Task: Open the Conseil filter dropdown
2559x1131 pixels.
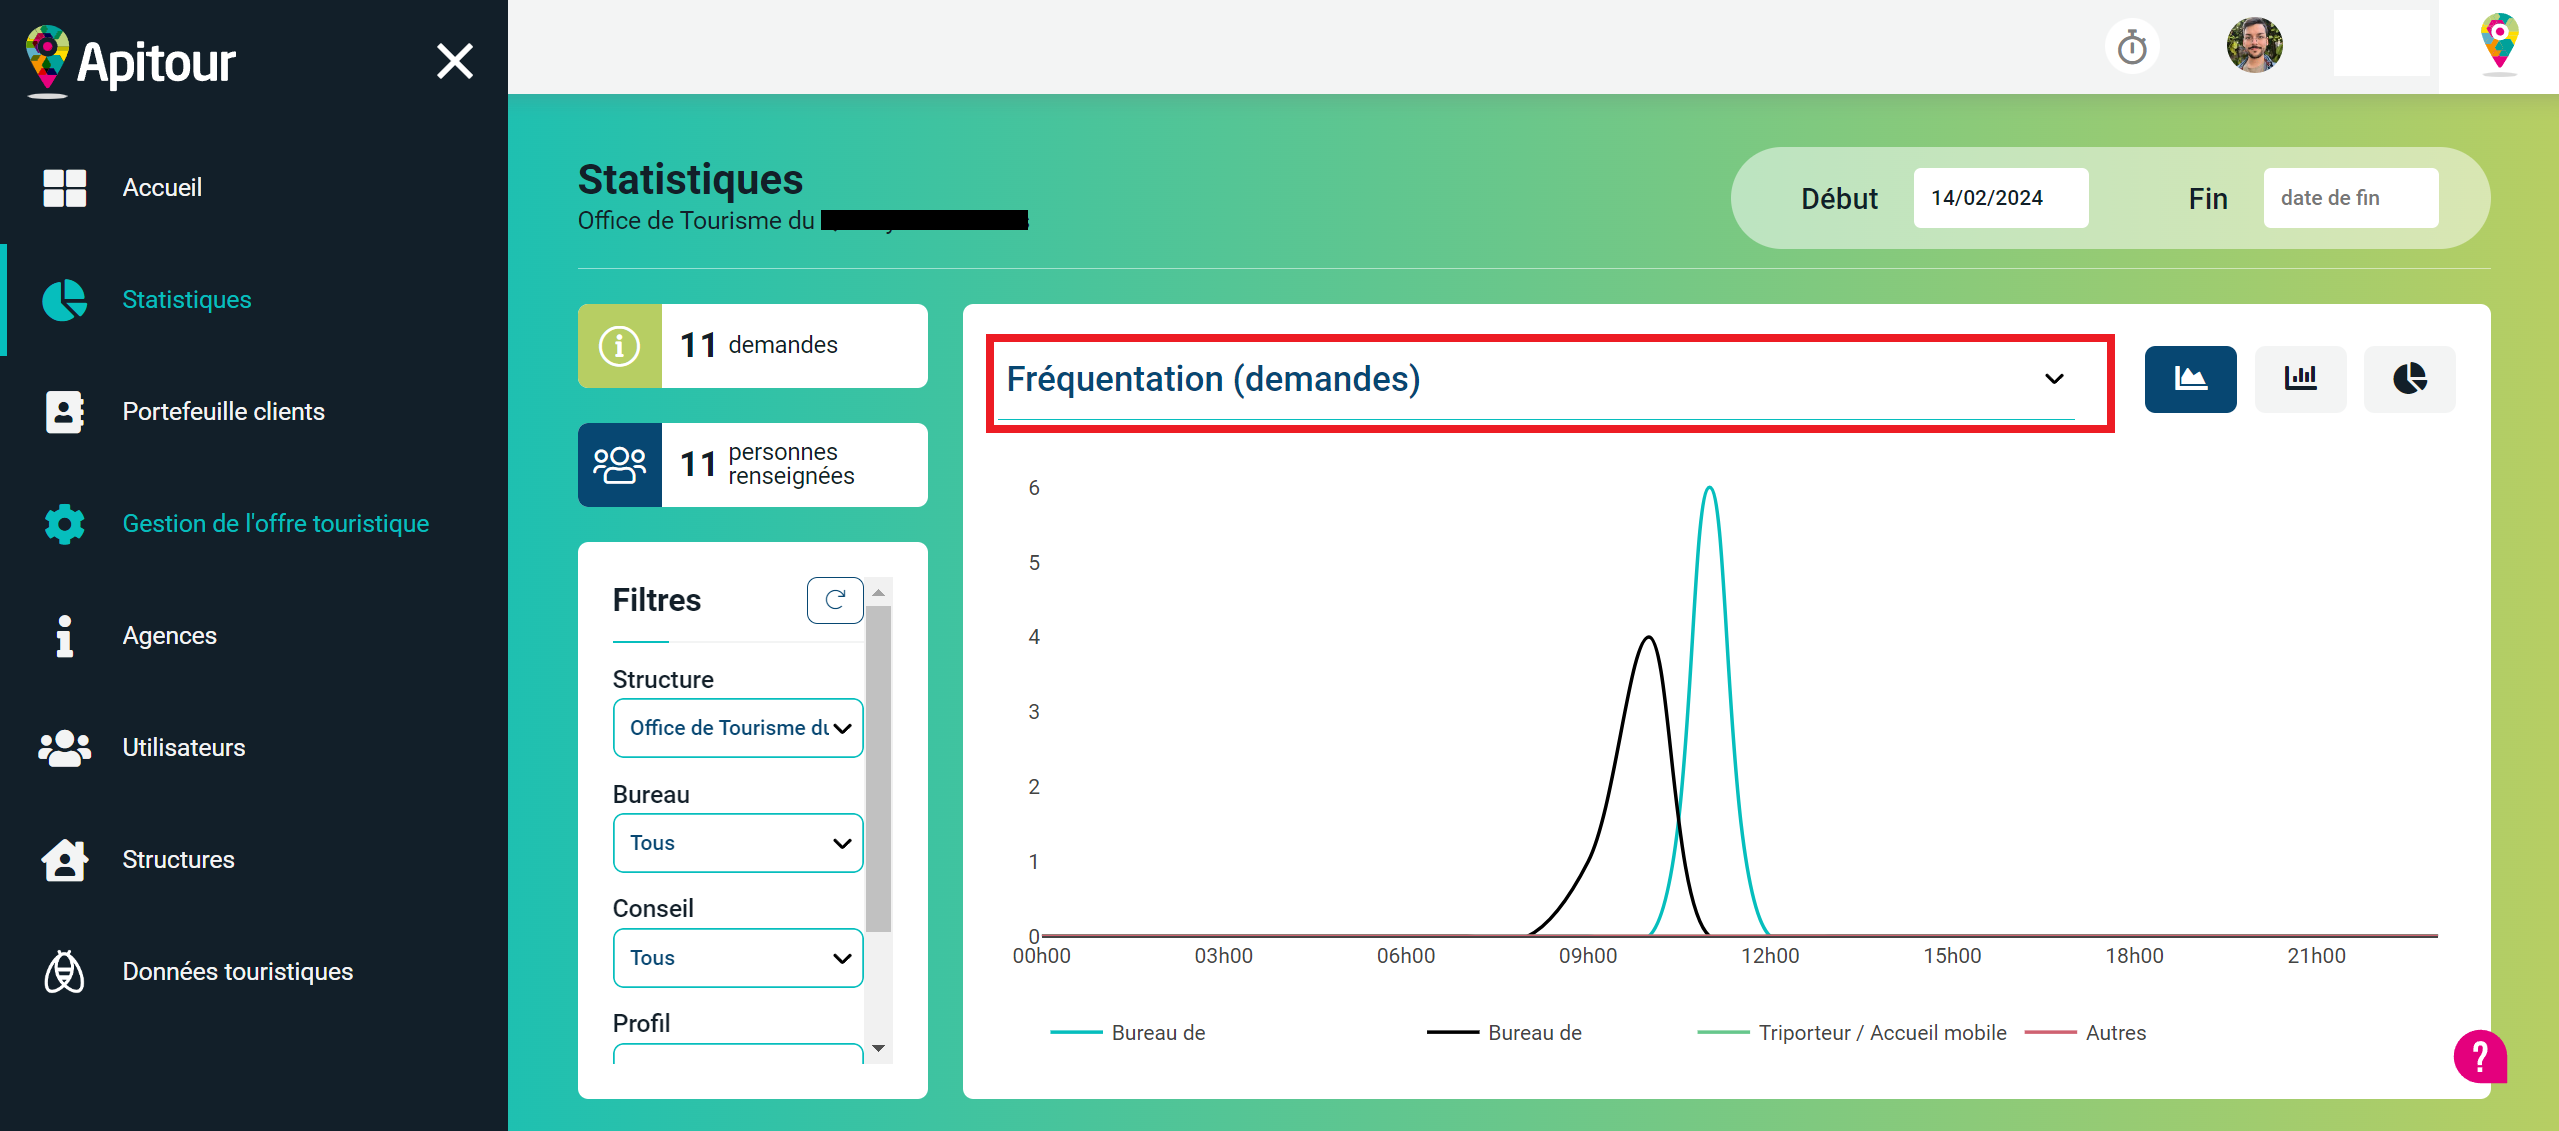Action: 738,958
